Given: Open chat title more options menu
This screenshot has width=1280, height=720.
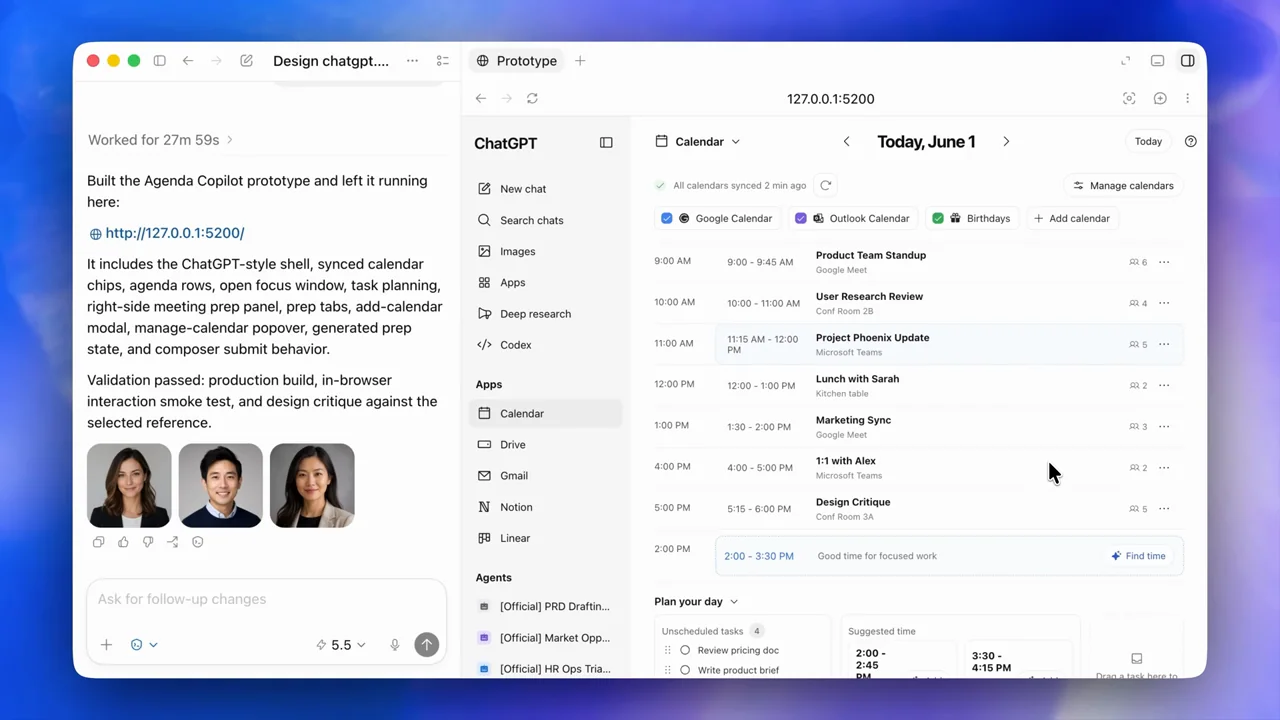Looking at the screenshot, I should pos(412,61).
